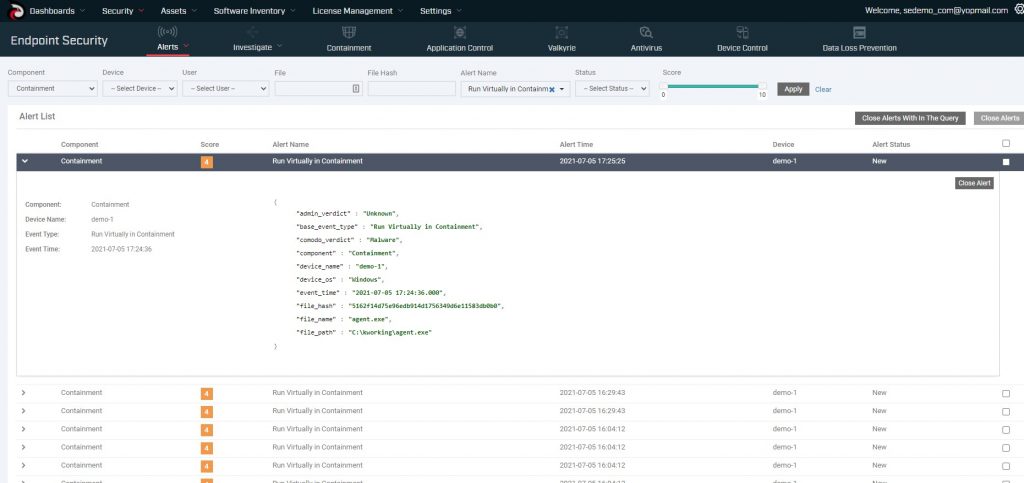
Task: Click the Close Alert button in details
Action: (x=974, y=183)
